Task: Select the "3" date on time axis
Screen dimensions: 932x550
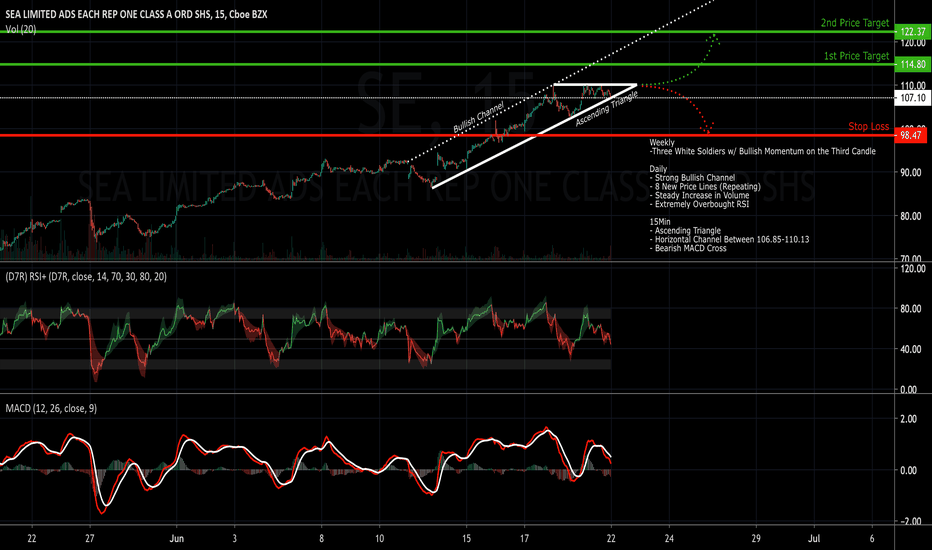Action: [235, 539]
